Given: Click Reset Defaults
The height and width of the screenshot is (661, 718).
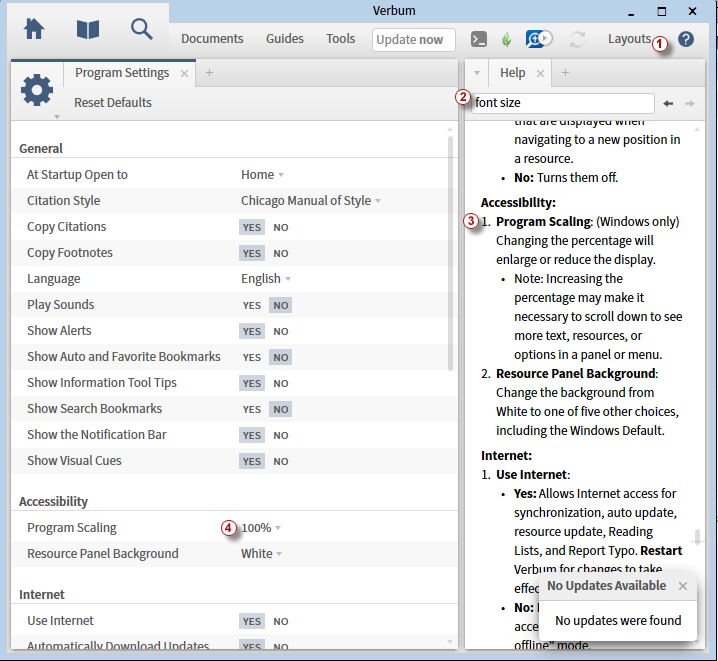Looking at the screenshot, I should 113,103.
